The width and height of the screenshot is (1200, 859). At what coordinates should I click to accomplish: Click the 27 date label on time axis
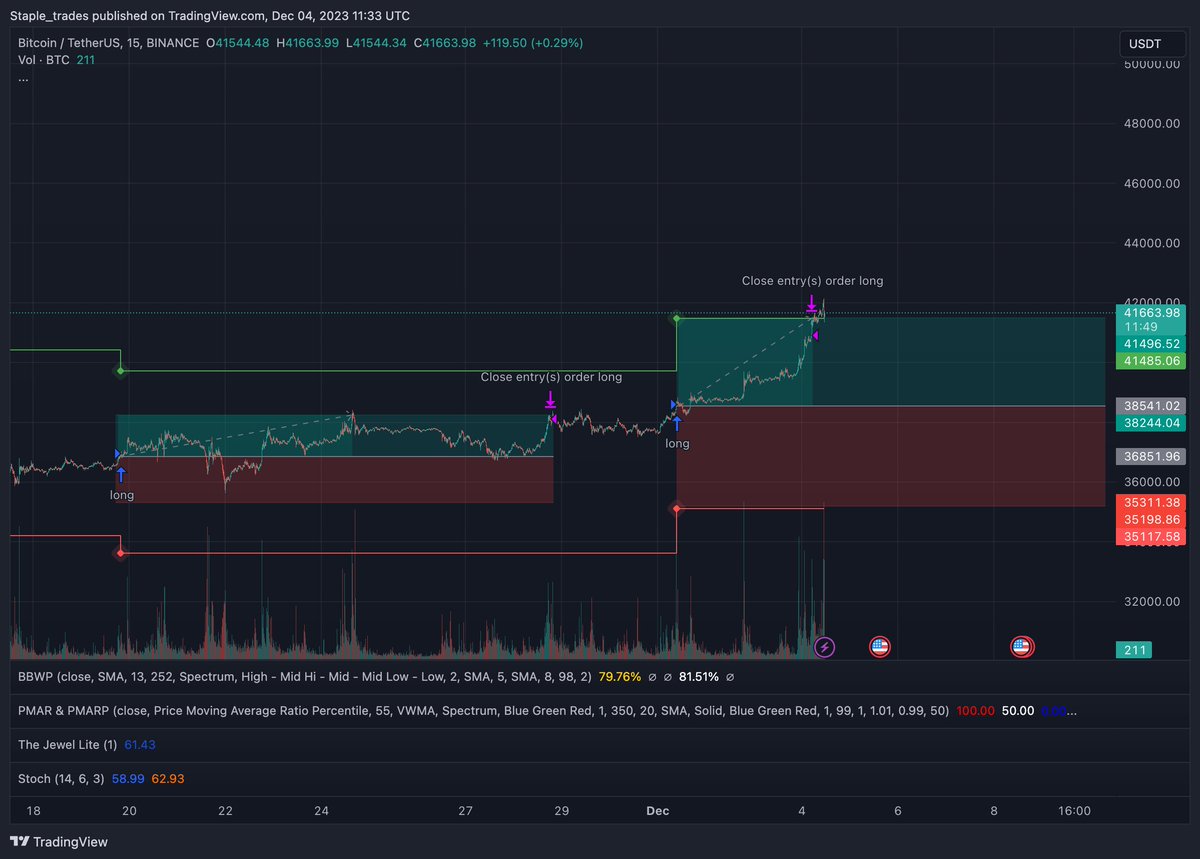tap(465, 811)
